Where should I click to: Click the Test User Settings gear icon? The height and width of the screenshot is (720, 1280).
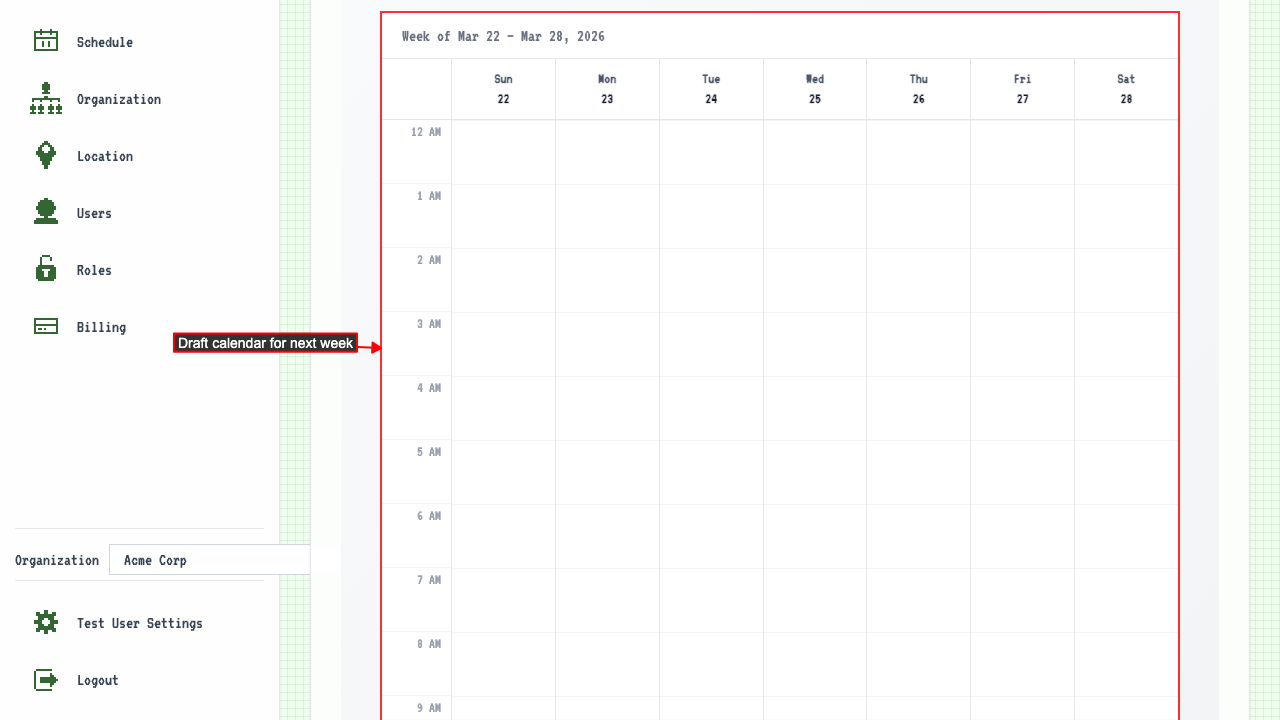coord(45,622)
